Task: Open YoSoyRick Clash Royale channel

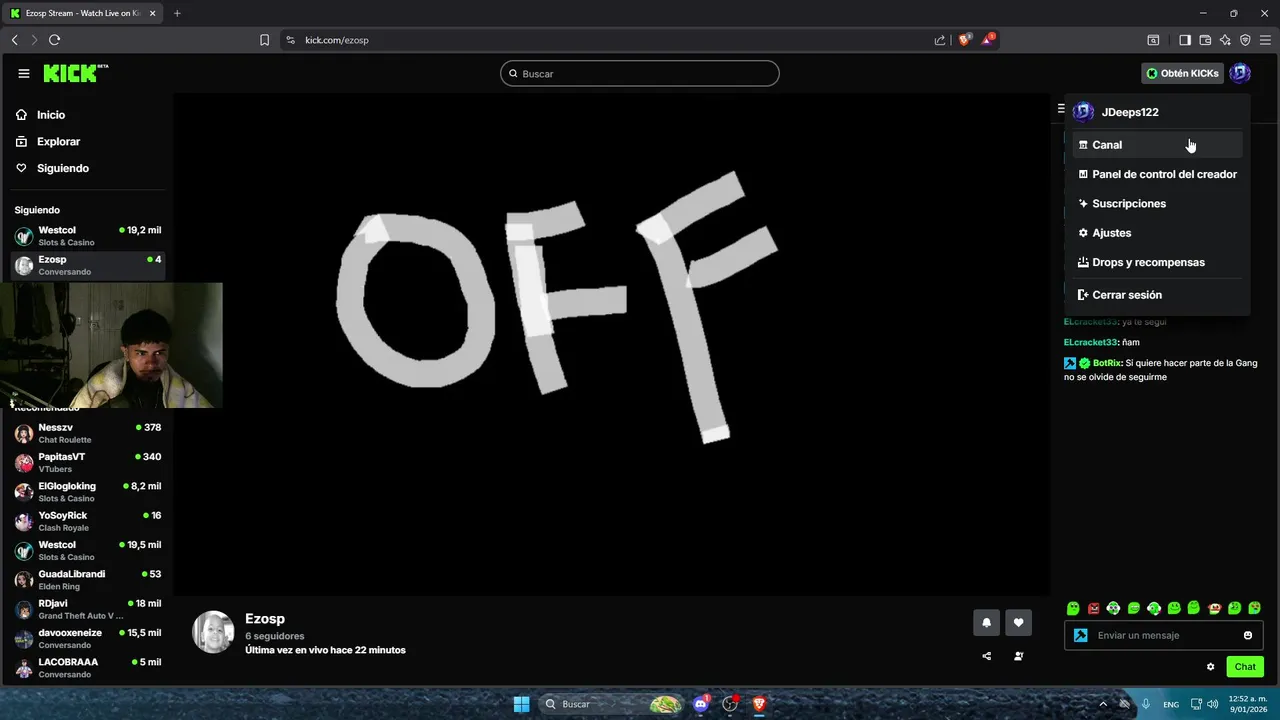Action: click(87, 521)
